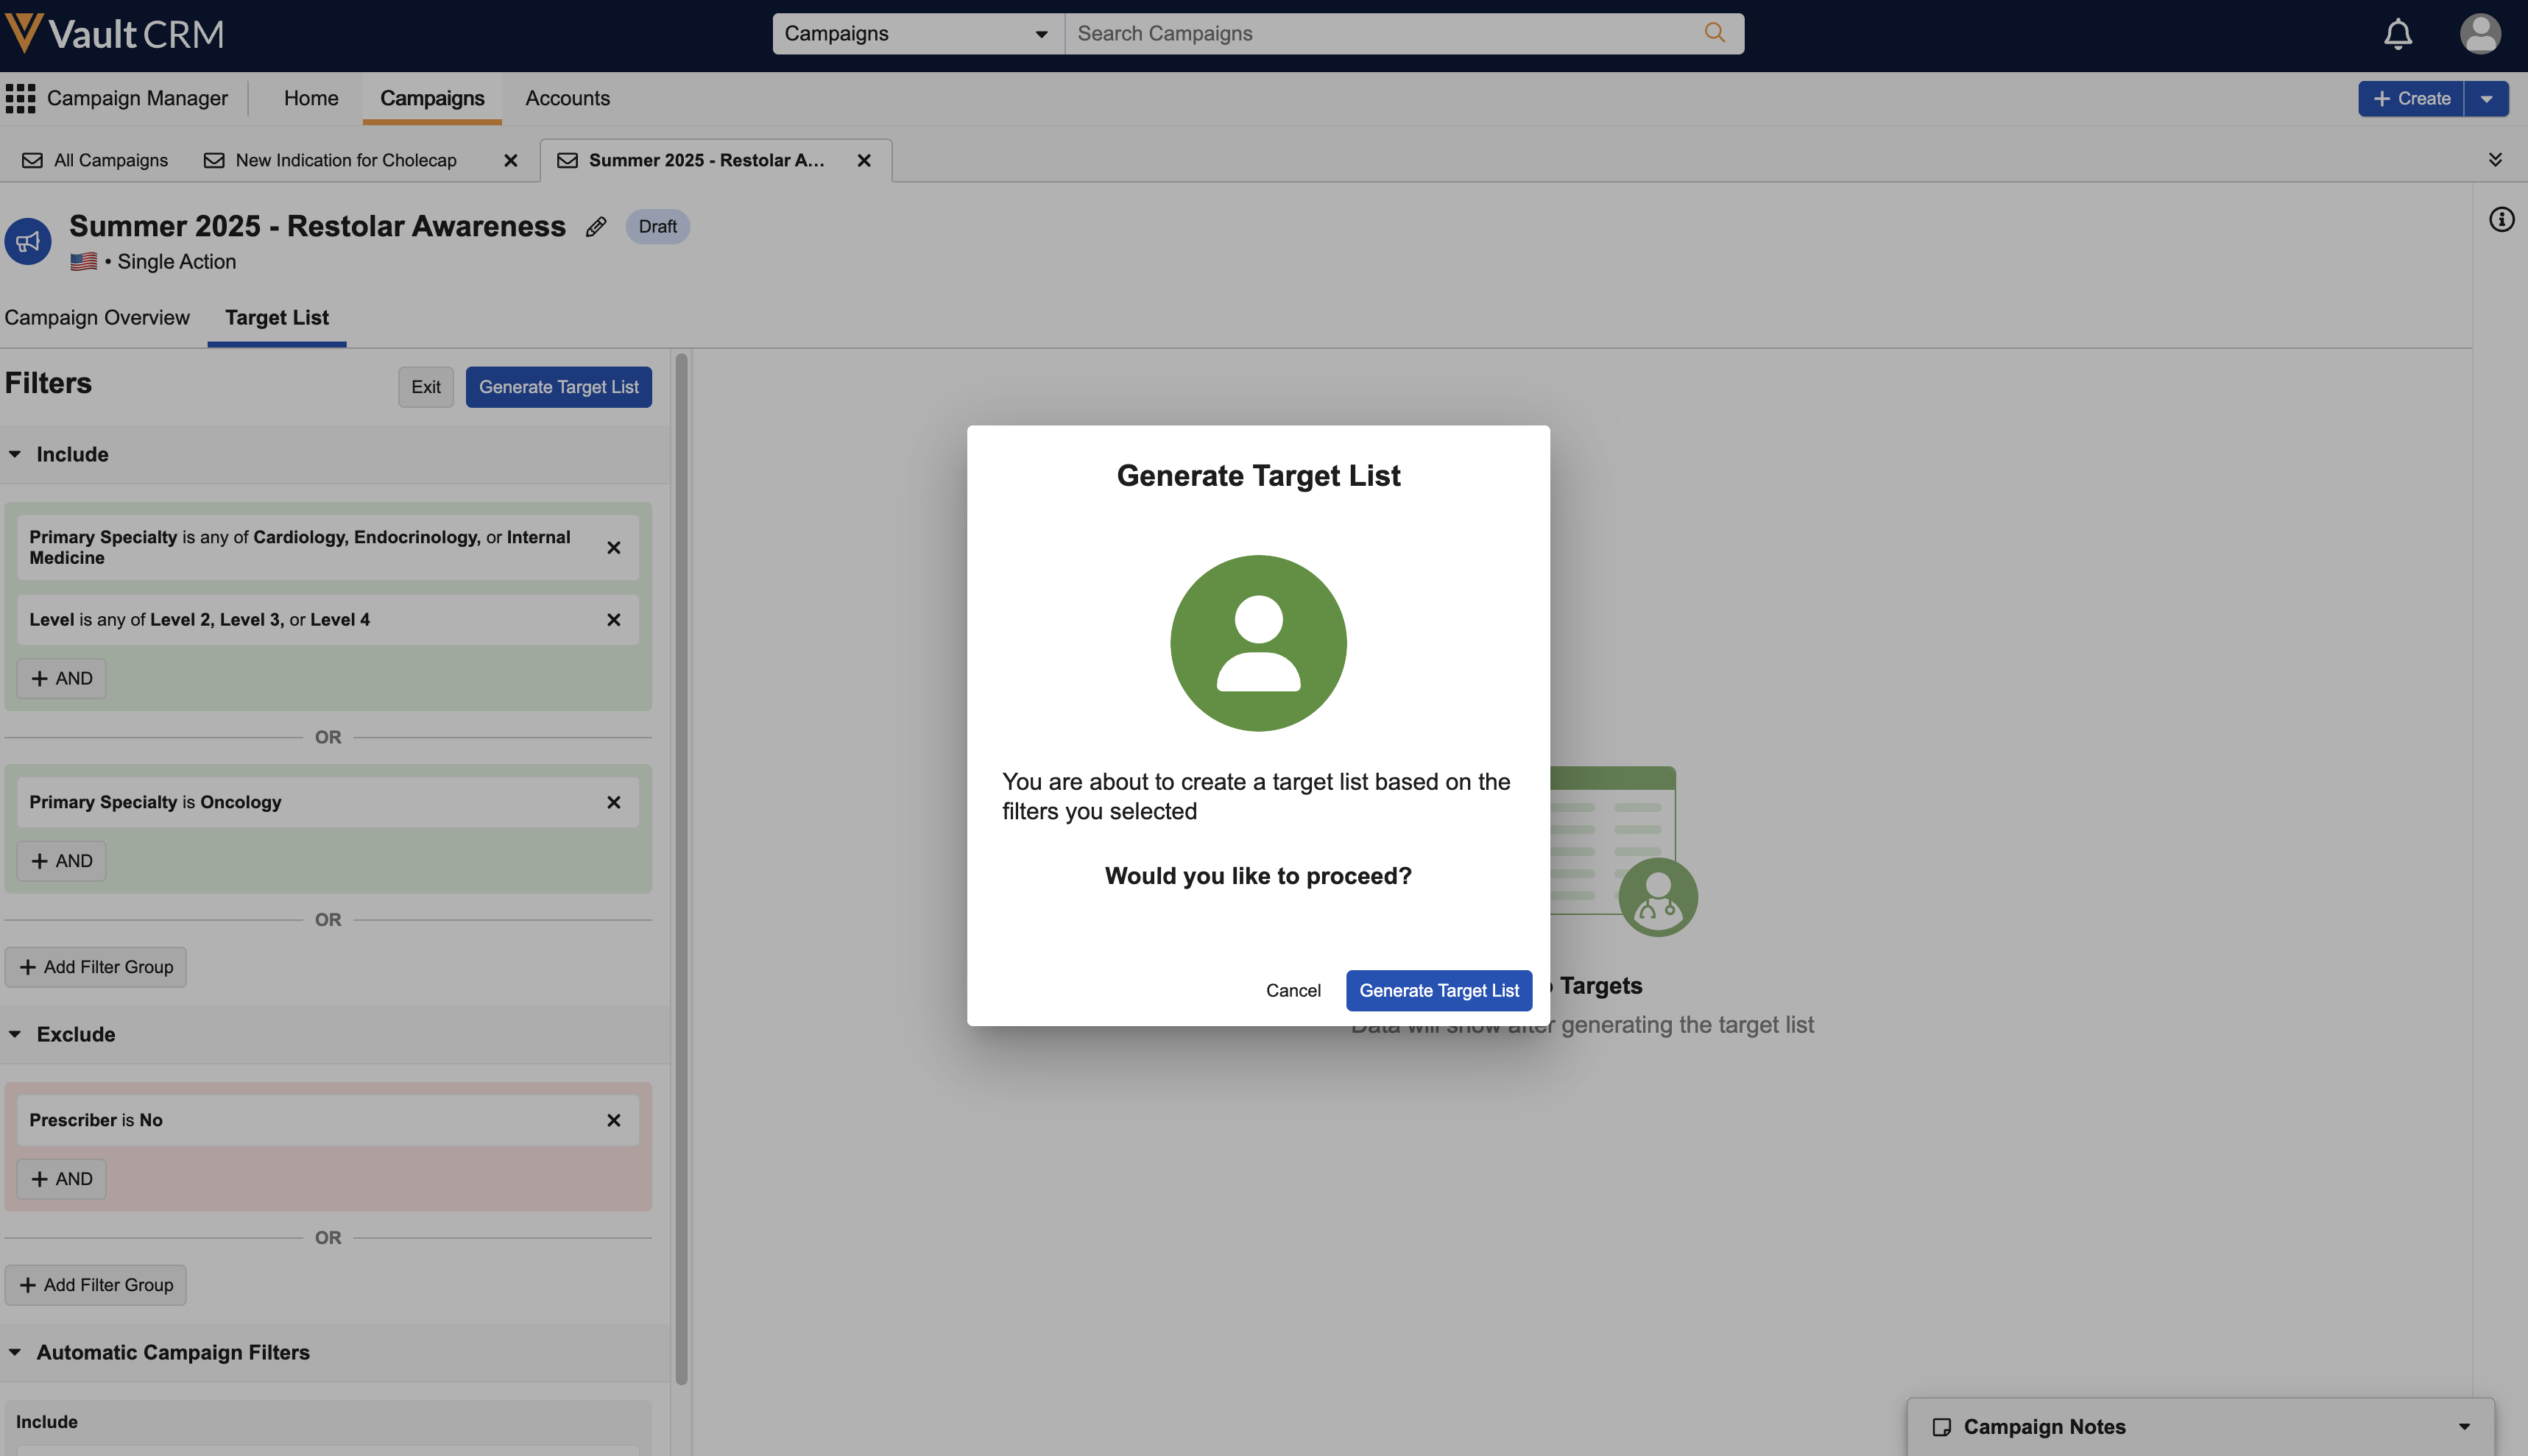Viewport: 2528px width, 1456px height.
Task: Click the notifications bell icon
Action: click(2397, 34)
